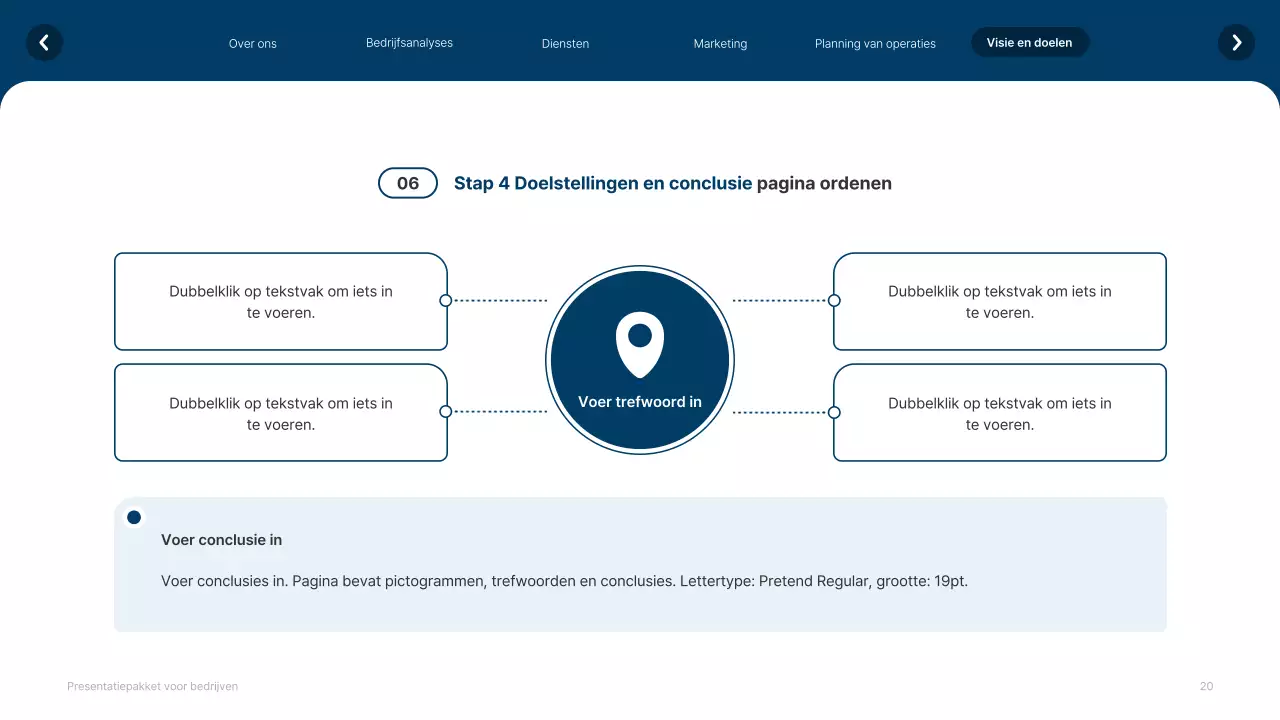Click the connector dot on the upper-right text box

pos(833,300)
